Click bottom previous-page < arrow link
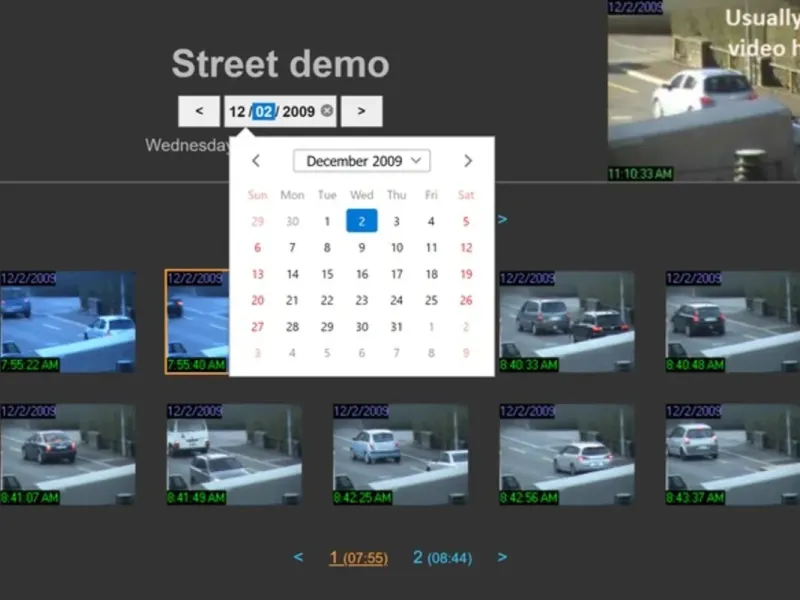The image size is (800, 600). (298, 557)
